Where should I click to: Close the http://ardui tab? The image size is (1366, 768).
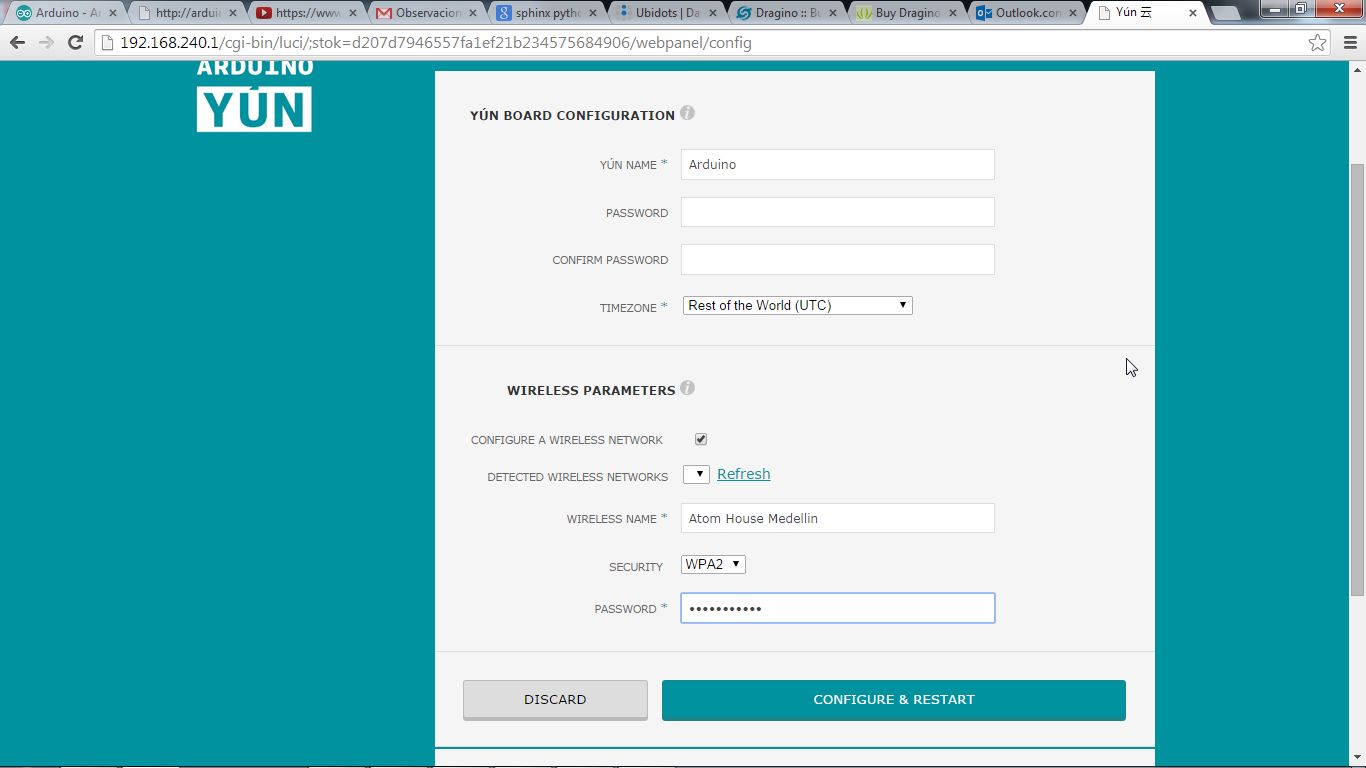[233, 13]
